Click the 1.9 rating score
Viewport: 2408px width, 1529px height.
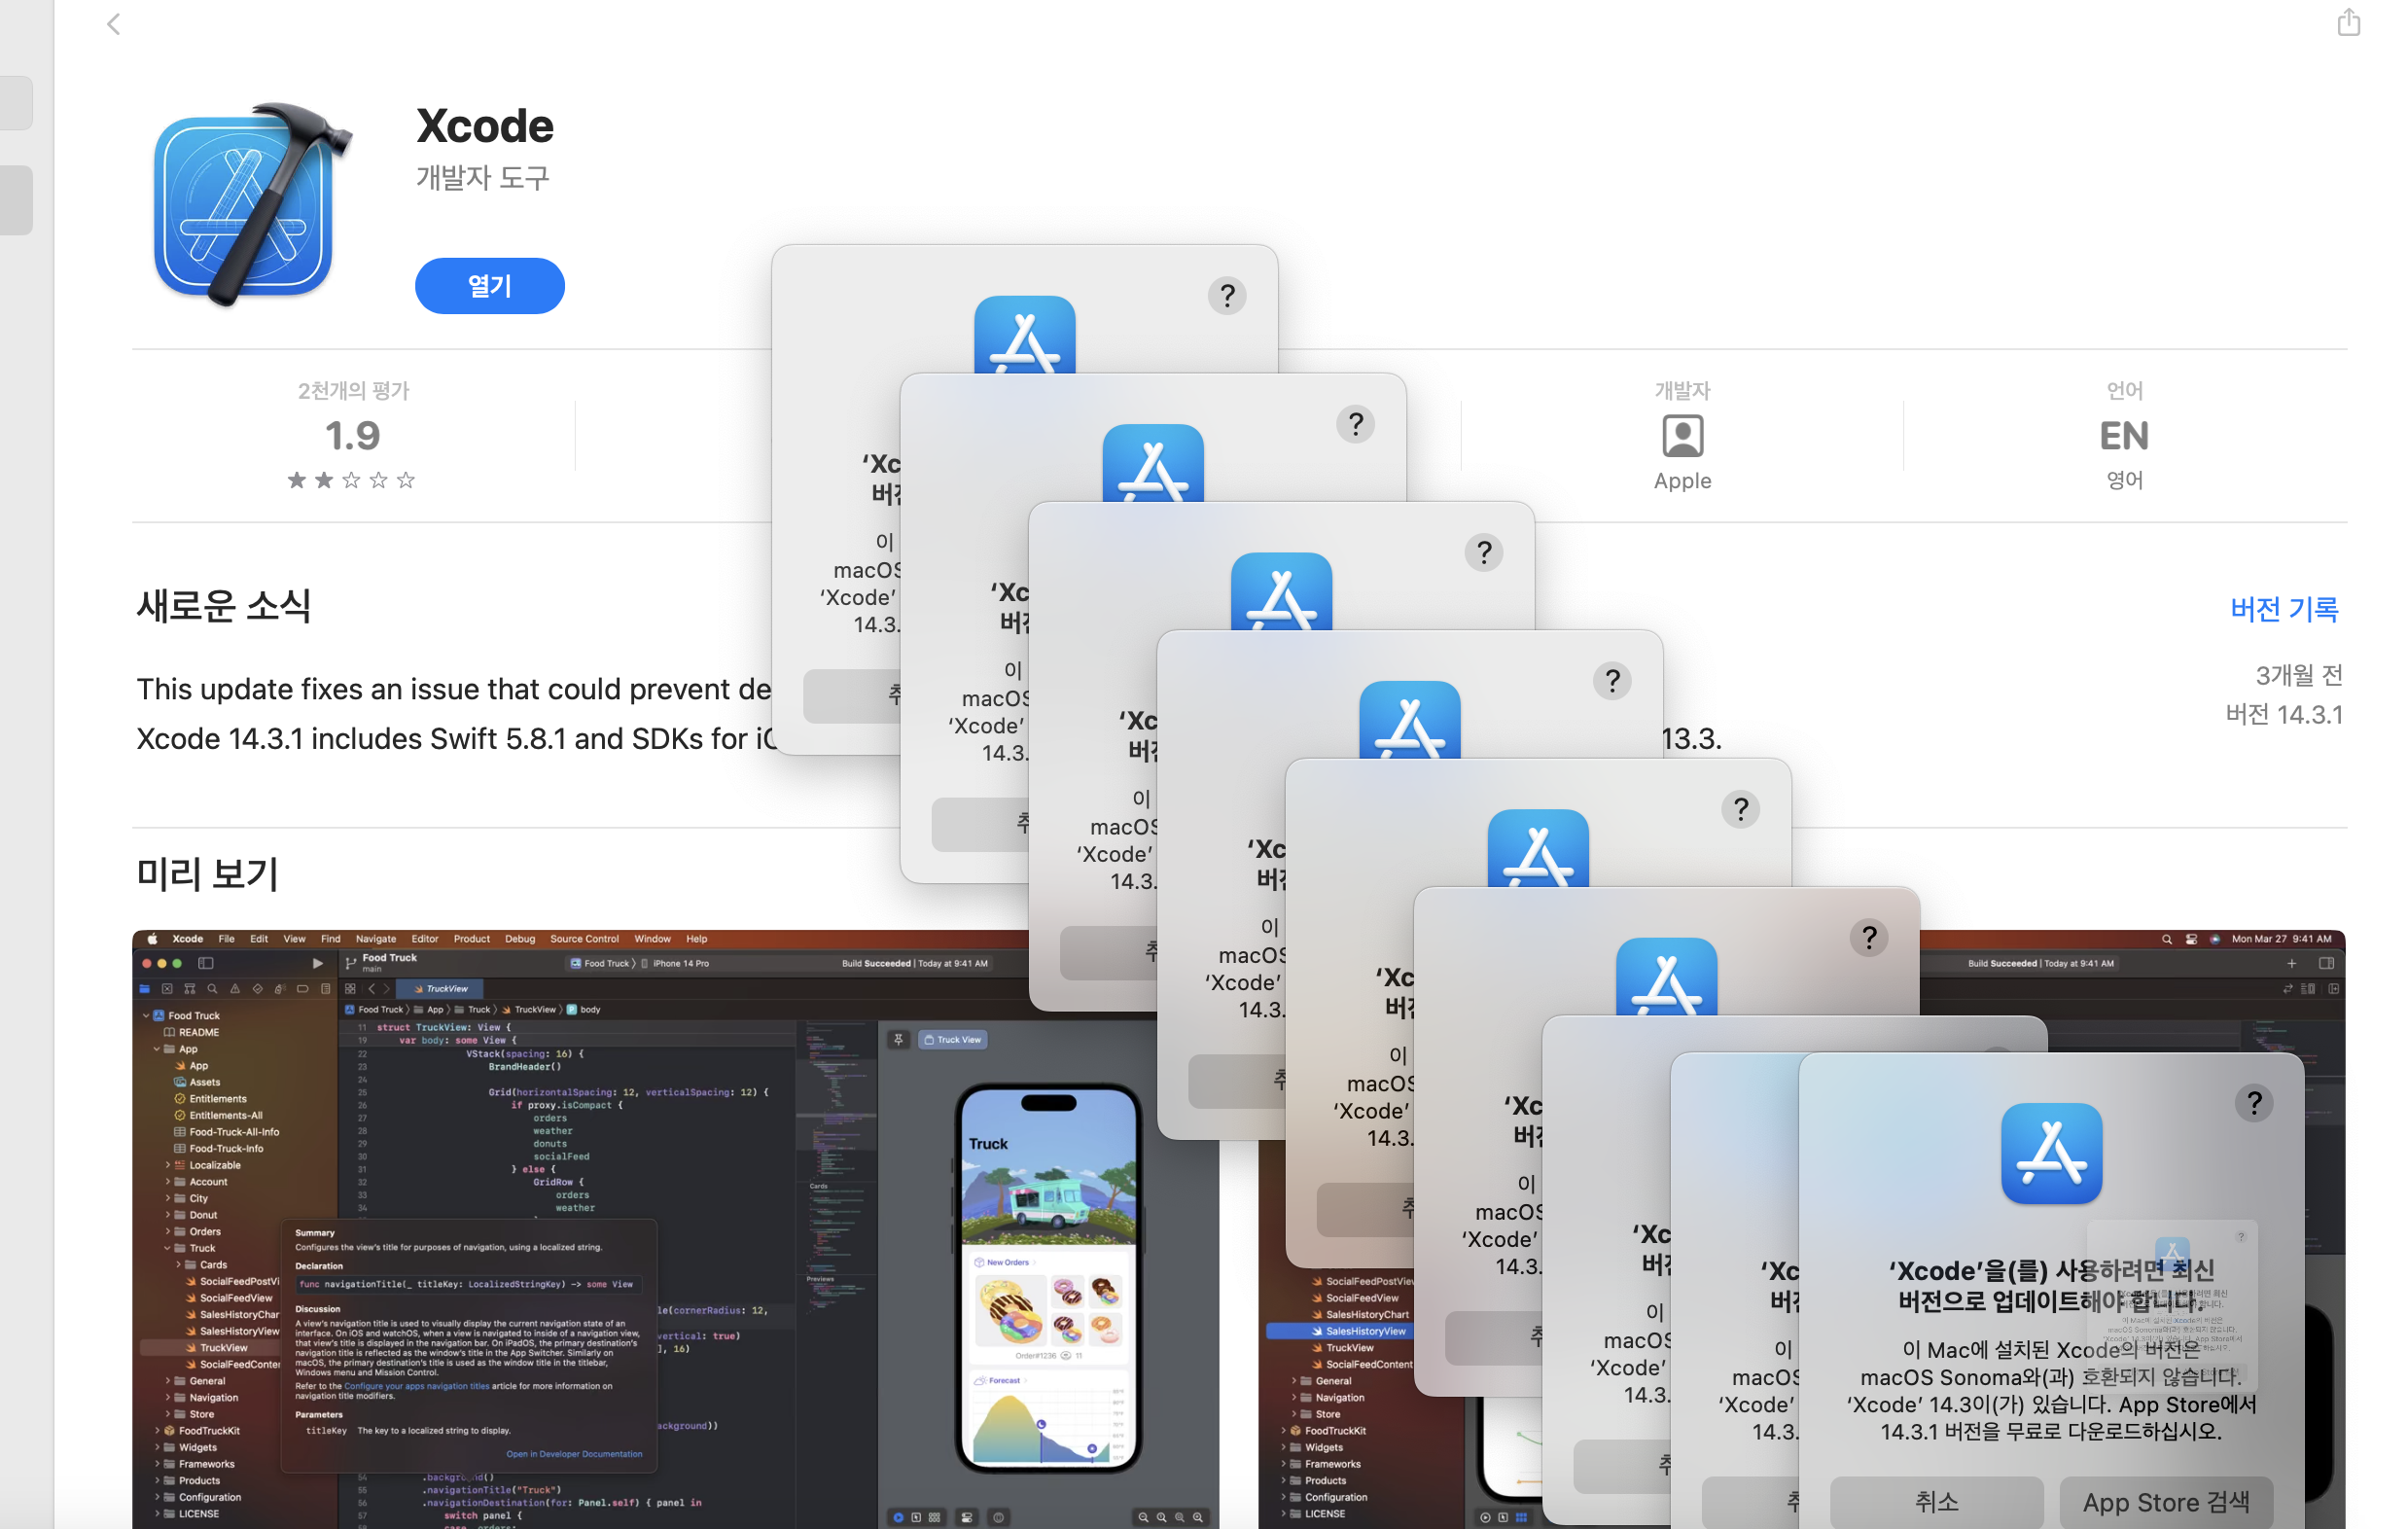point(353,435)
